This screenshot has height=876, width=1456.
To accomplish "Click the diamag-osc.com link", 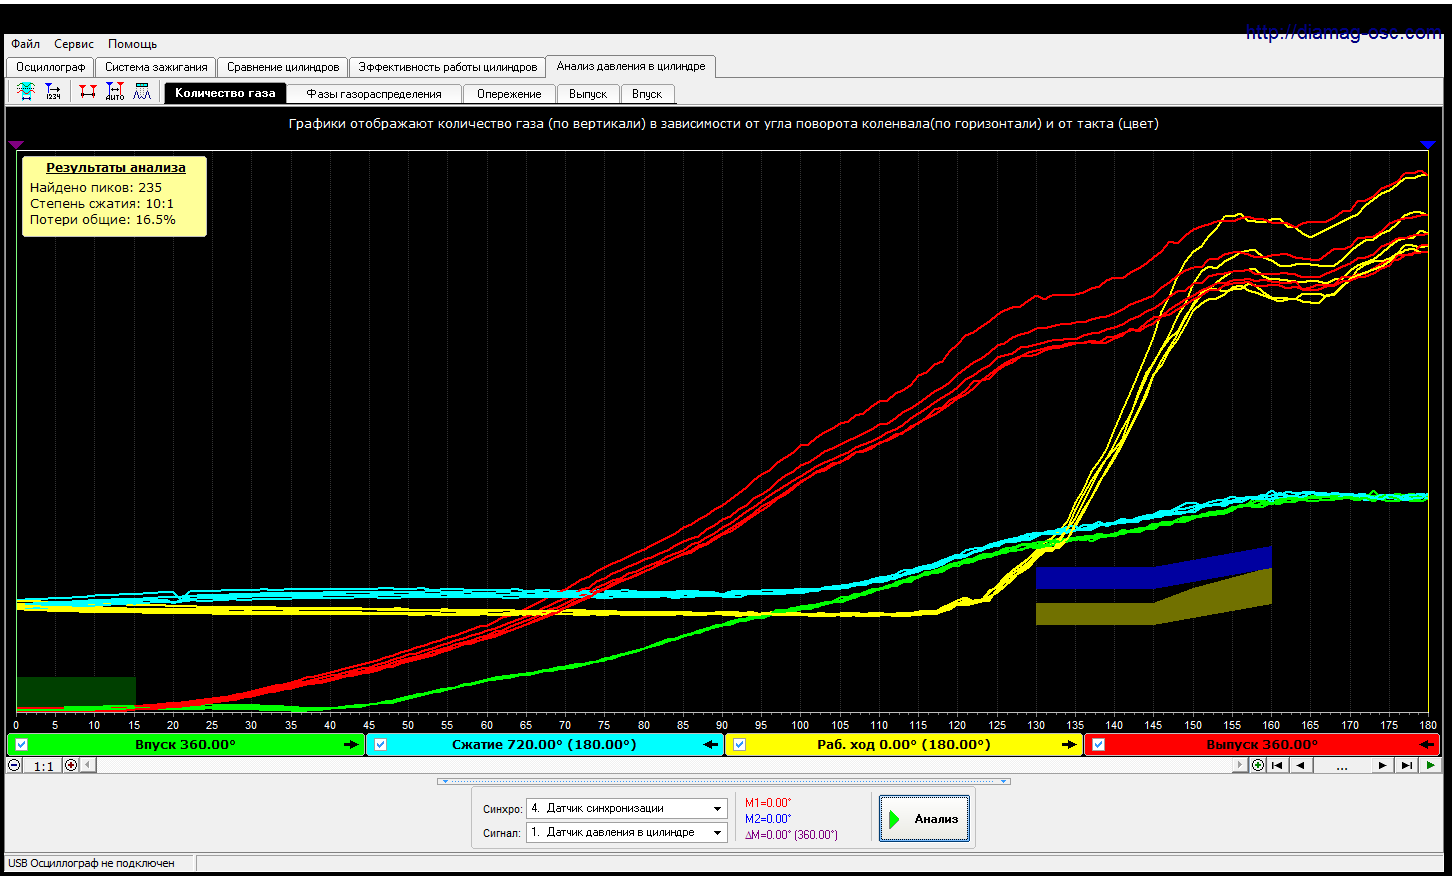I will click(x=1344, y=33).
